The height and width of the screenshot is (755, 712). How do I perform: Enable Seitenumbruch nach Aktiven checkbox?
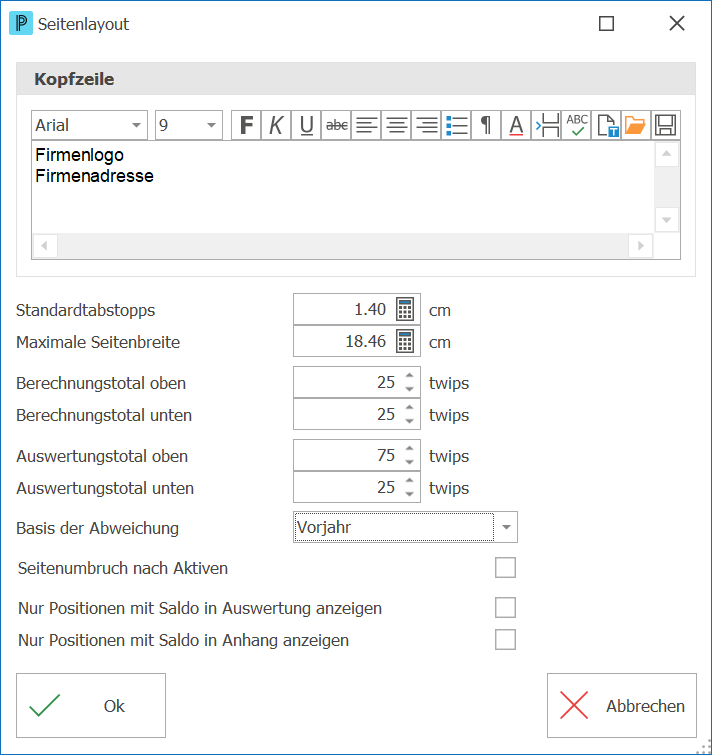click(x=505, y=568)
